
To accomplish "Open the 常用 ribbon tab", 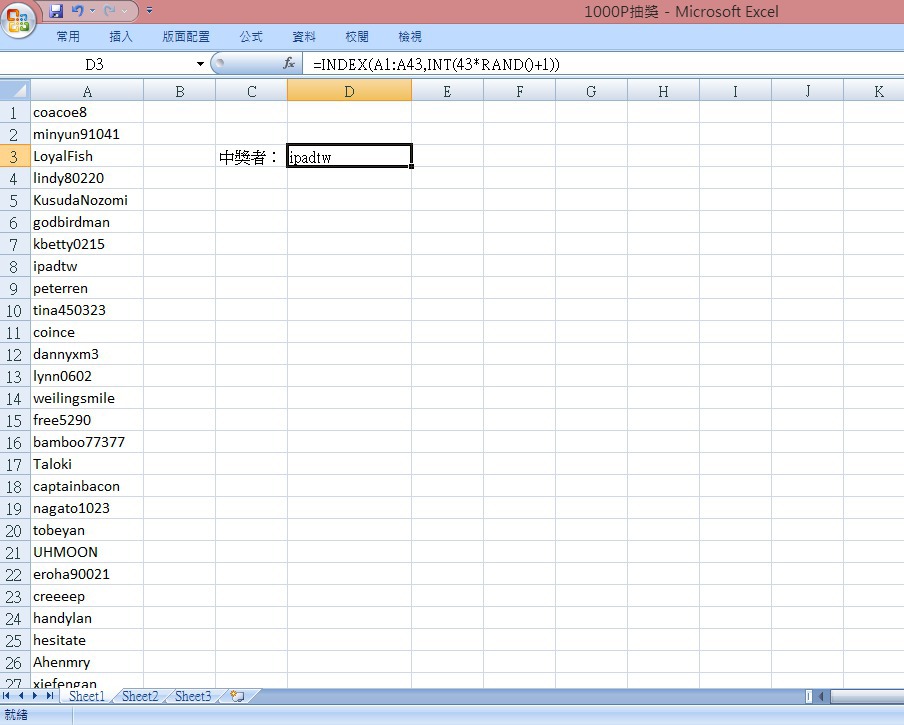I will click(68, 37).
